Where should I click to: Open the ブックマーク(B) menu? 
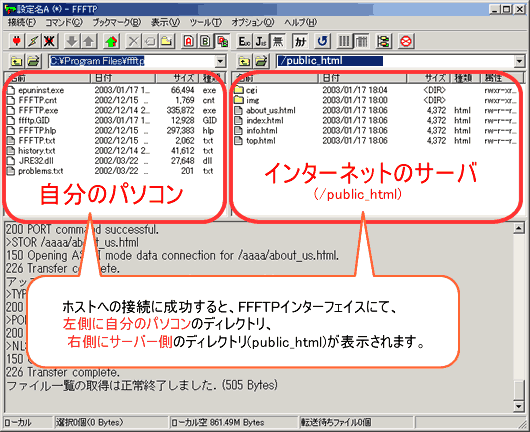pos(117,23)
